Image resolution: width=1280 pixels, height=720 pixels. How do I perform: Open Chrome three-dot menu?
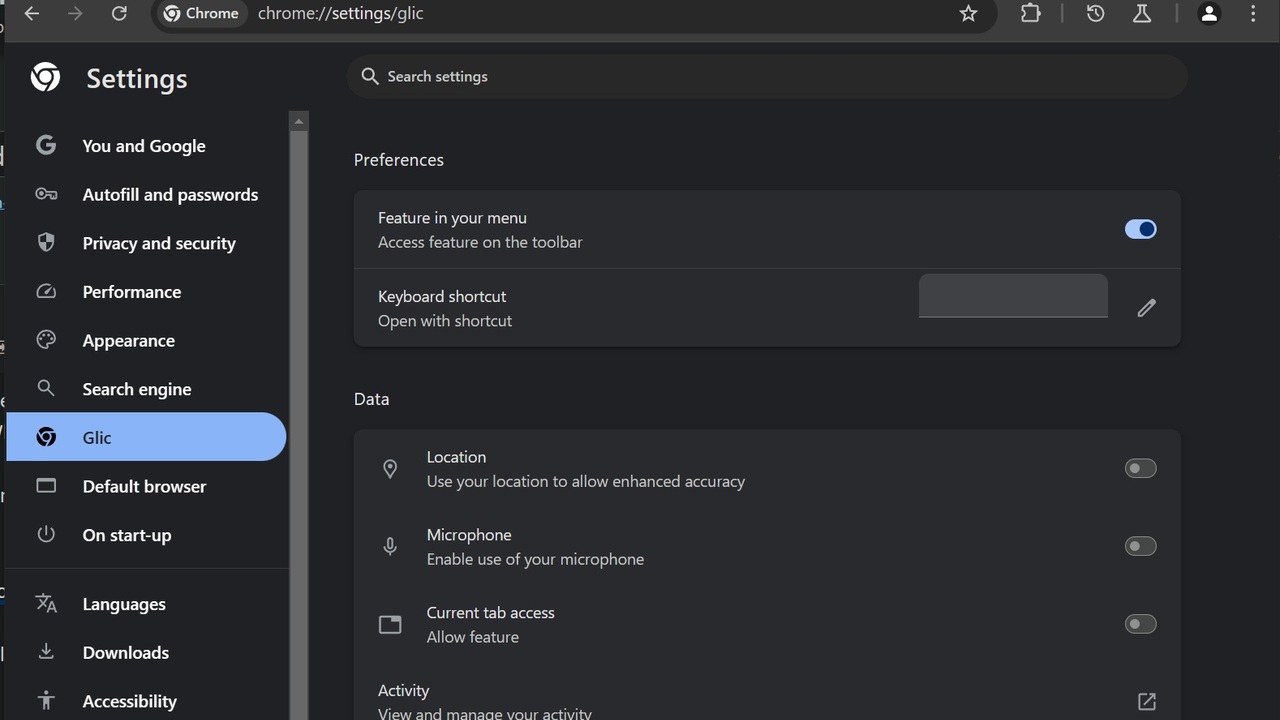(x=1253, y=14)
